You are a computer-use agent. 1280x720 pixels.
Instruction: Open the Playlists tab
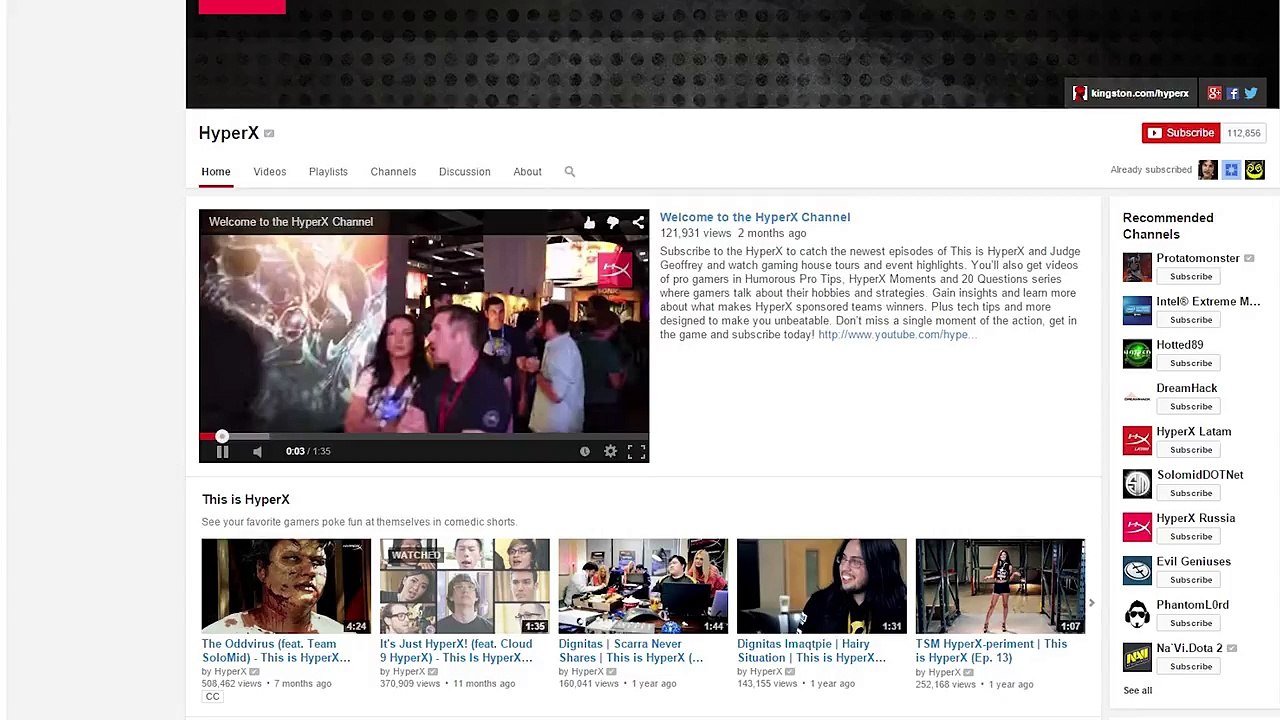tap(328, 172)
